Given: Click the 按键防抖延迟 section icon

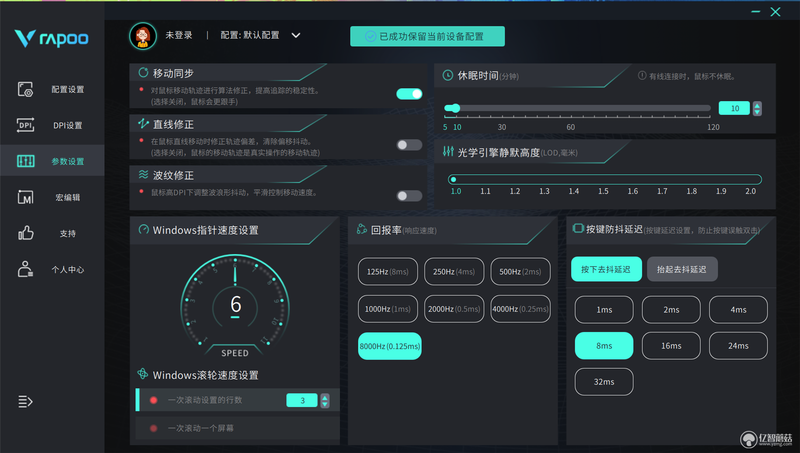Looking at the screenshot, I should [x=578, y=229].
